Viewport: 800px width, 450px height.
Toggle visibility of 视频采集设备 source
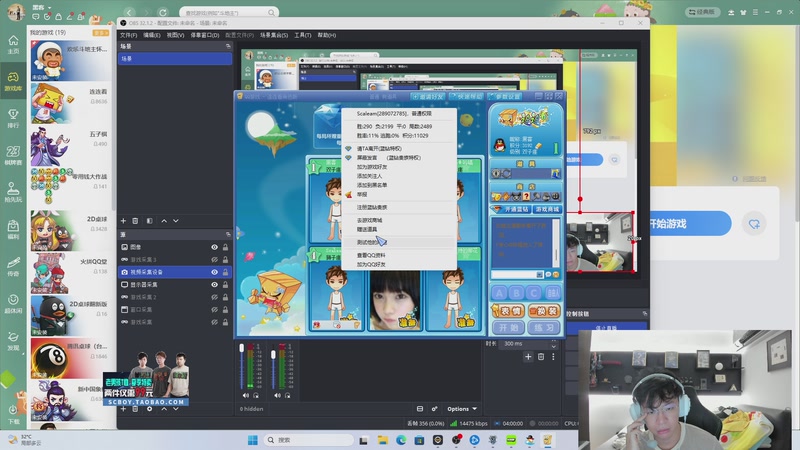pos(214,272)
